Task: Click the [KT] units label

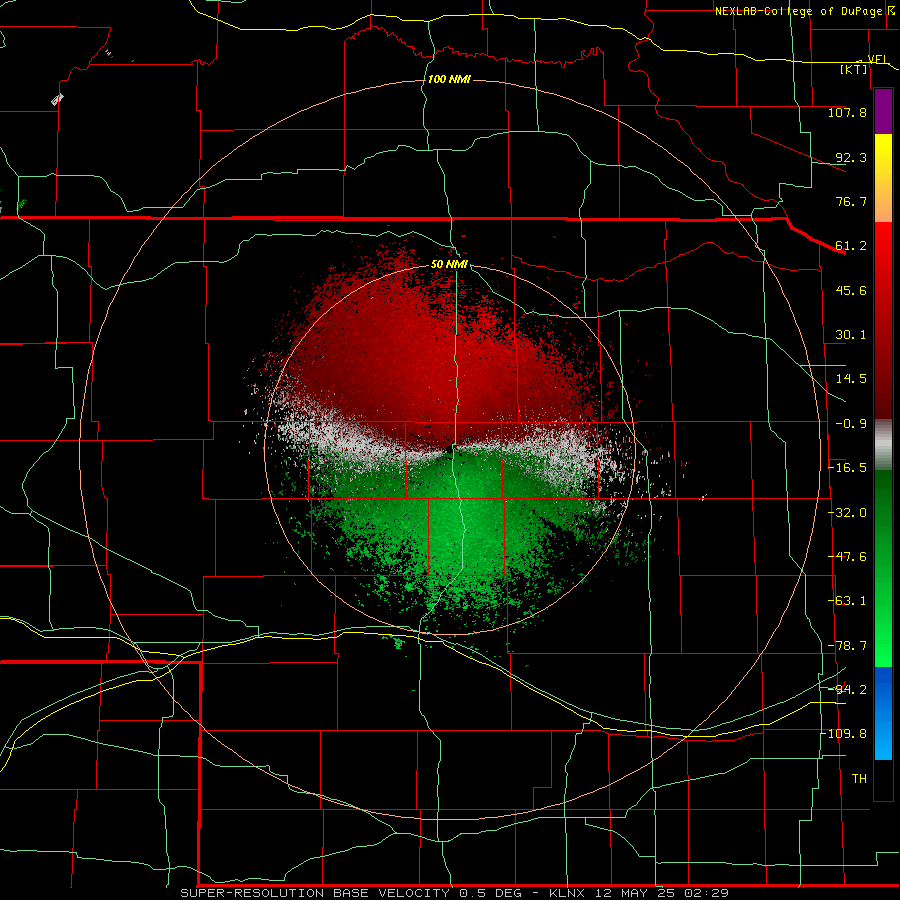Action: 854,69
